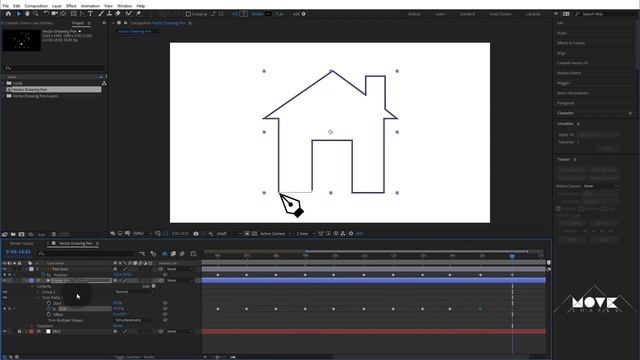
Task: Open the viewer magnification ratio dropdown
Action: tap(141, 233)
